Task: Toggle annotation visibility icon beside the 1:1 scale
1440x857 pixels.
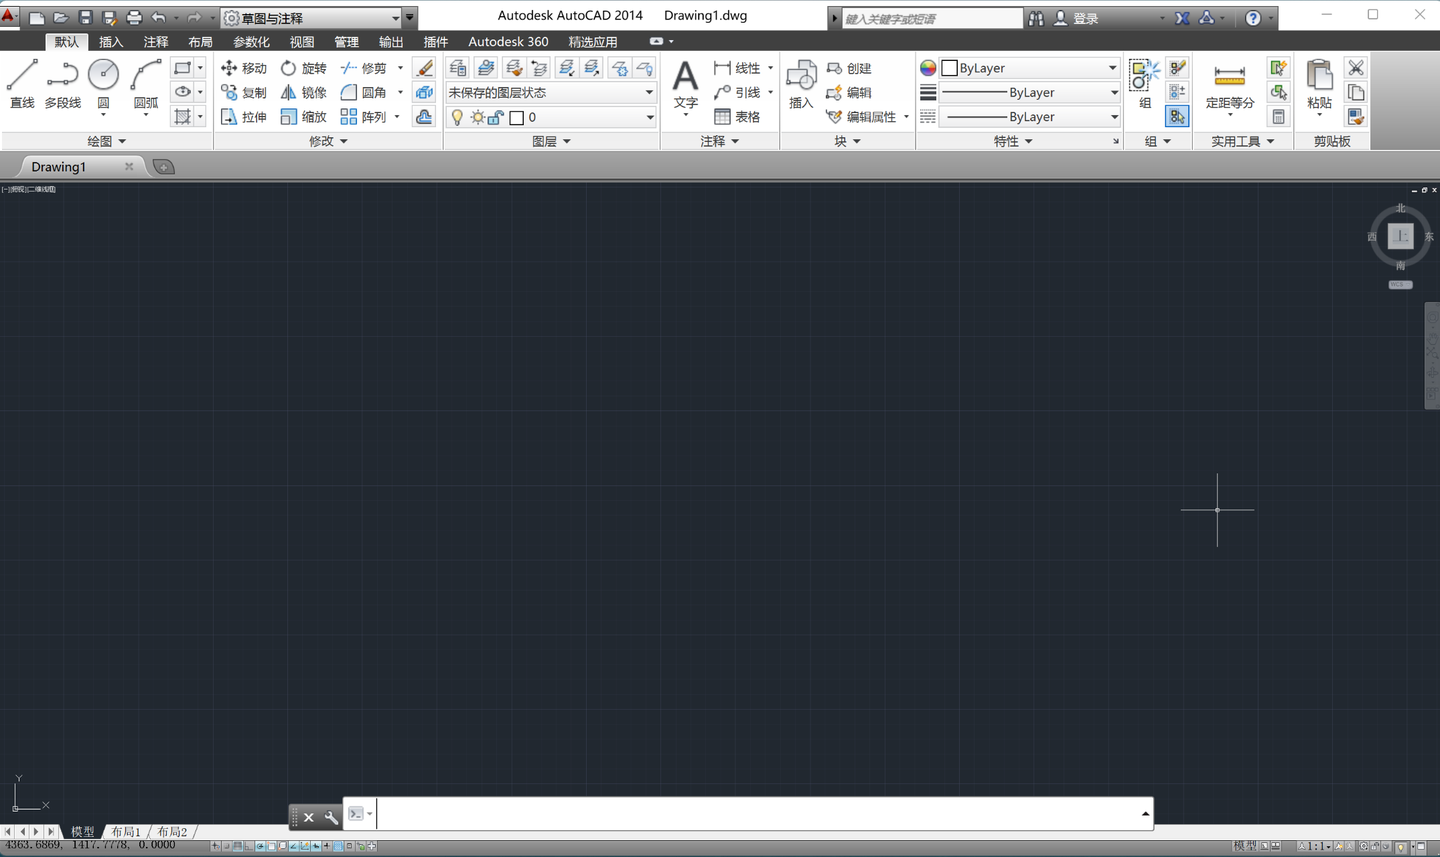Action: coord(1339,847)
